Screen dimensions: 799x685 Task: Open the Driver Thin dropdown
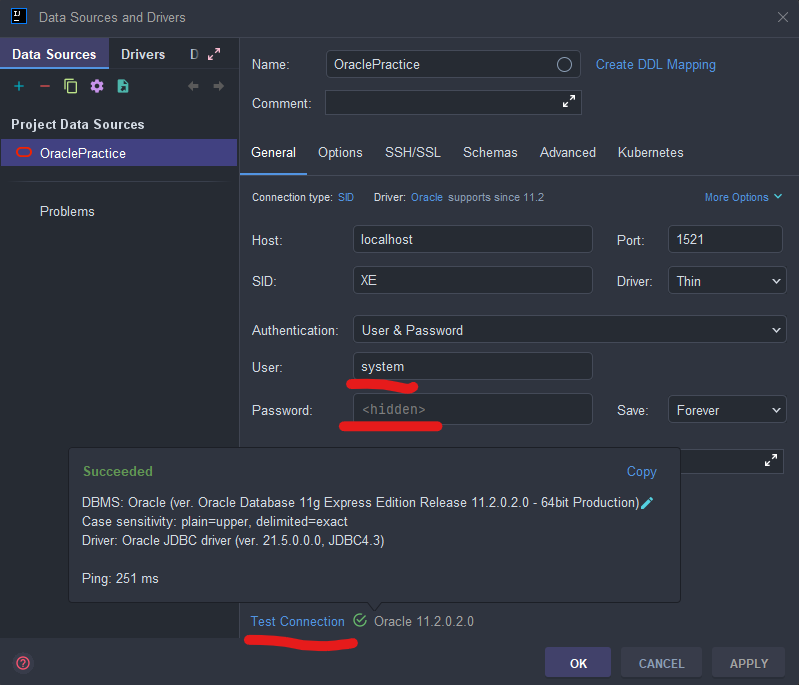727,281
